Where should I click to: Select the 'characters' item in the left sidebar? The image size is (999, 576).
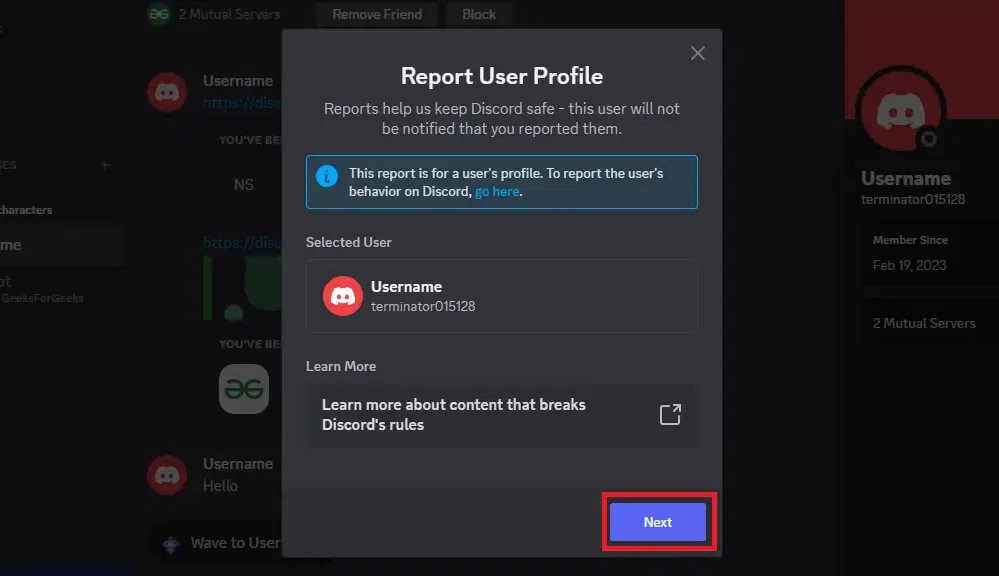click(26, 210)
